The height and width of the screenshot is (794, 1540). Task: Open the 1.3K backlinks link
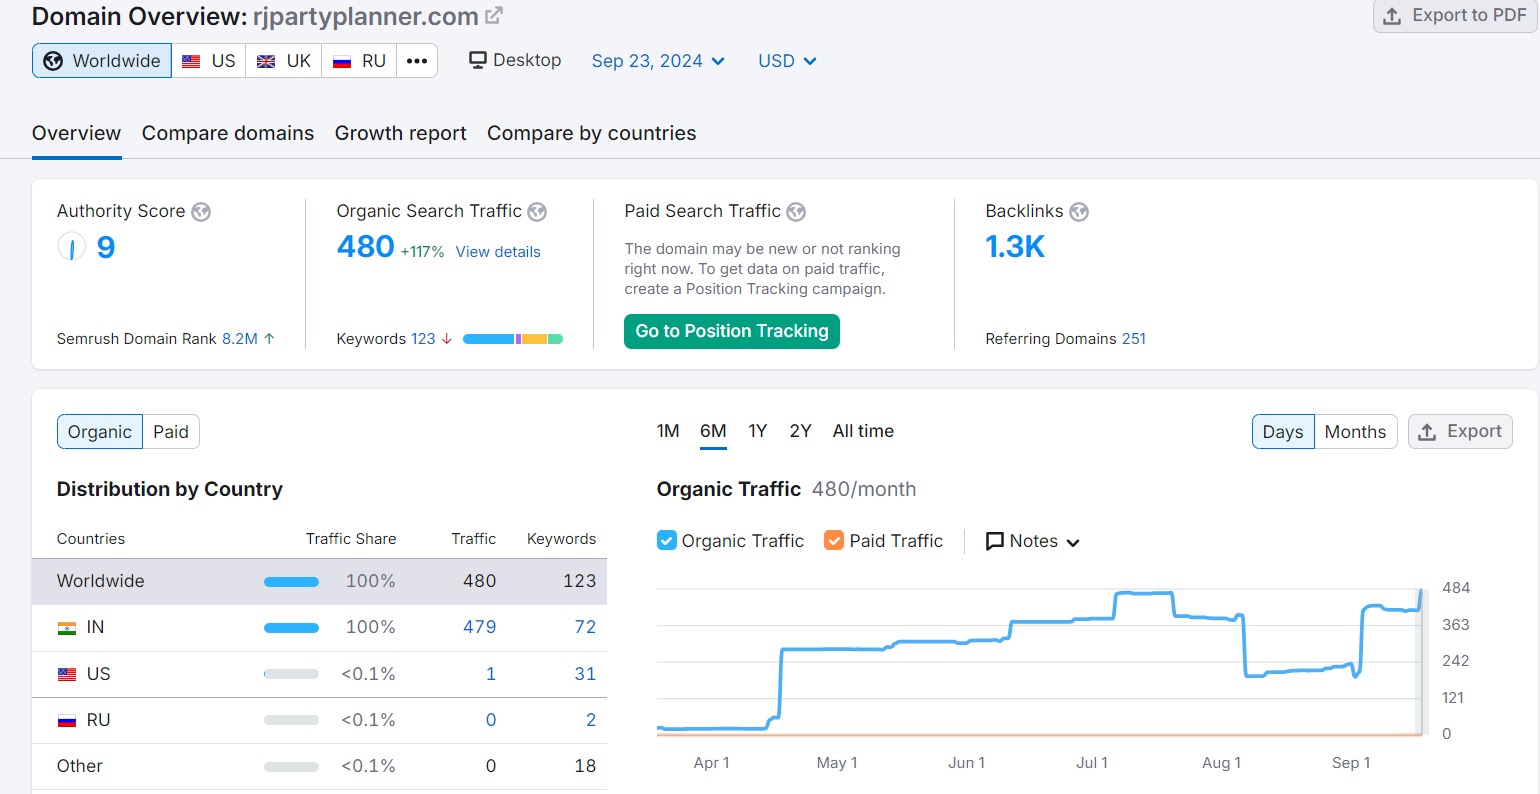[x=1015, y=246]
